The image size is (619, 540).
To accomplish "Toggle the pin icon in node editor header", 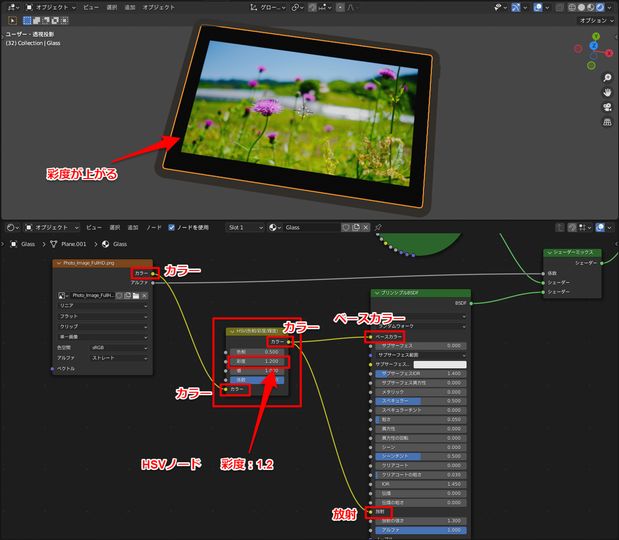I will click(x=378, y=227).
